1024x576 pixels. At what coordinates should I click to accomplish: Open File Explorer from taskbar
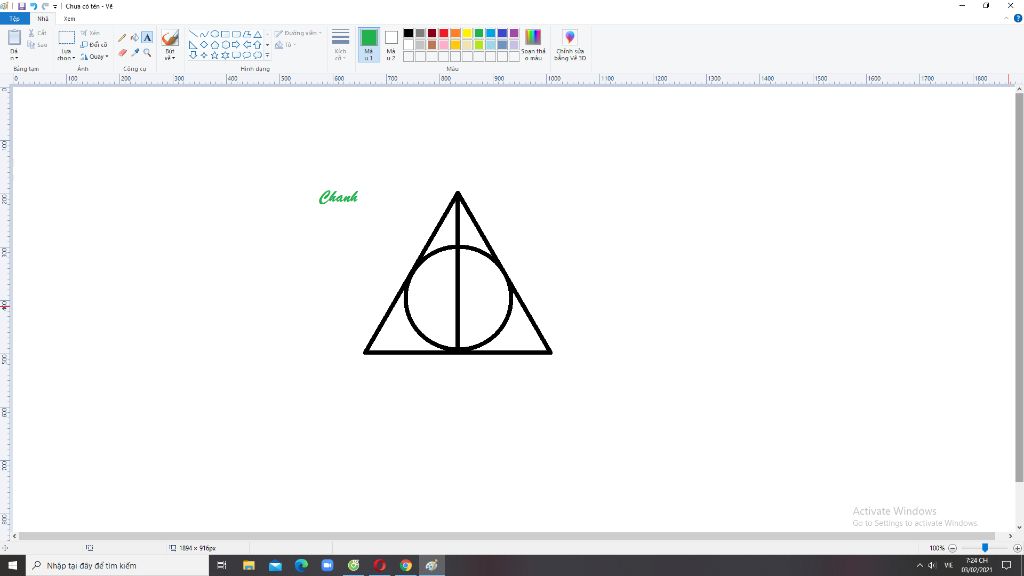[249, 566]
